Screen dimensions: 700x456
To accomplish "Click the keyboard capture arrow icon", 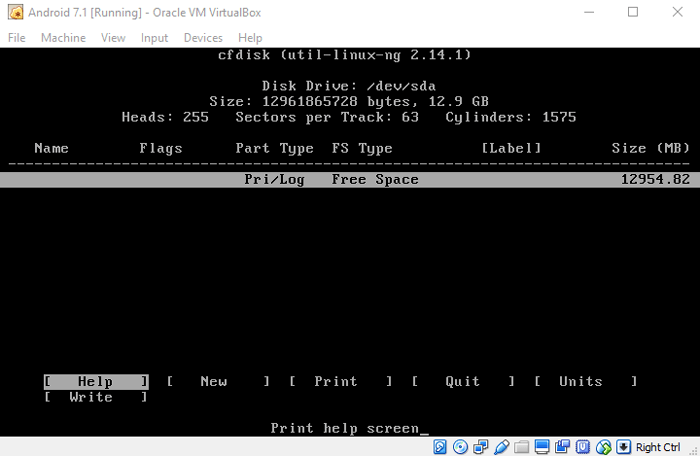I will click(624, 447).
